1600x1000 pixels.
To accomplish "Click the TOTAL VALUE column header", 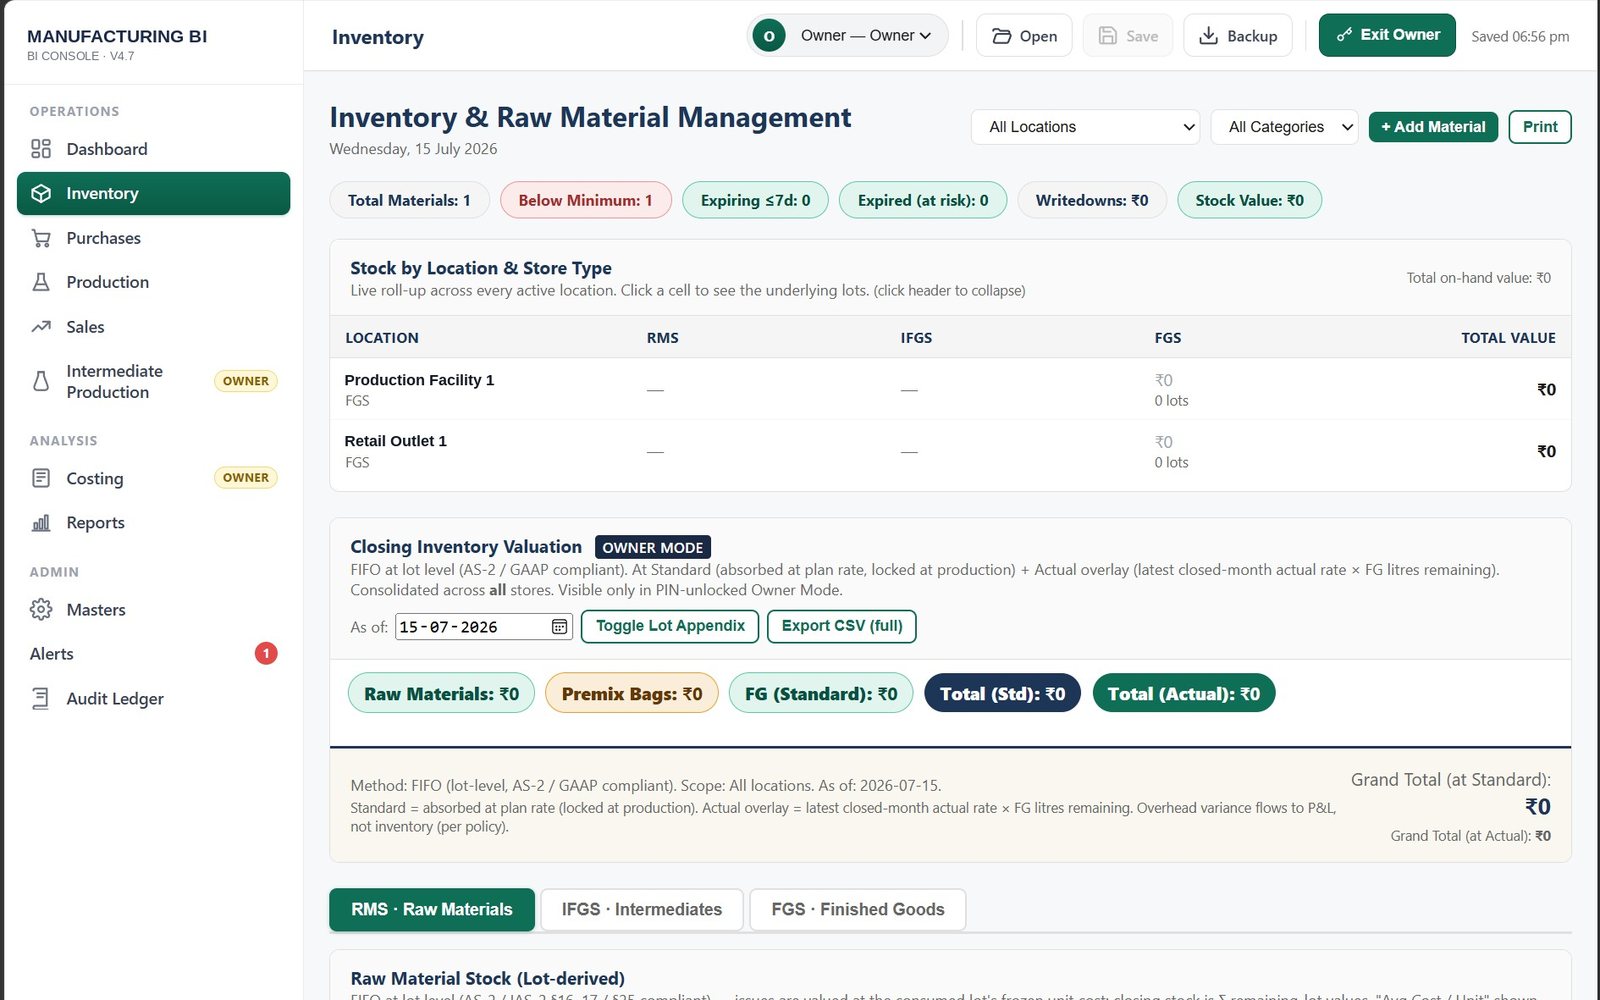I will (1508, 338).
